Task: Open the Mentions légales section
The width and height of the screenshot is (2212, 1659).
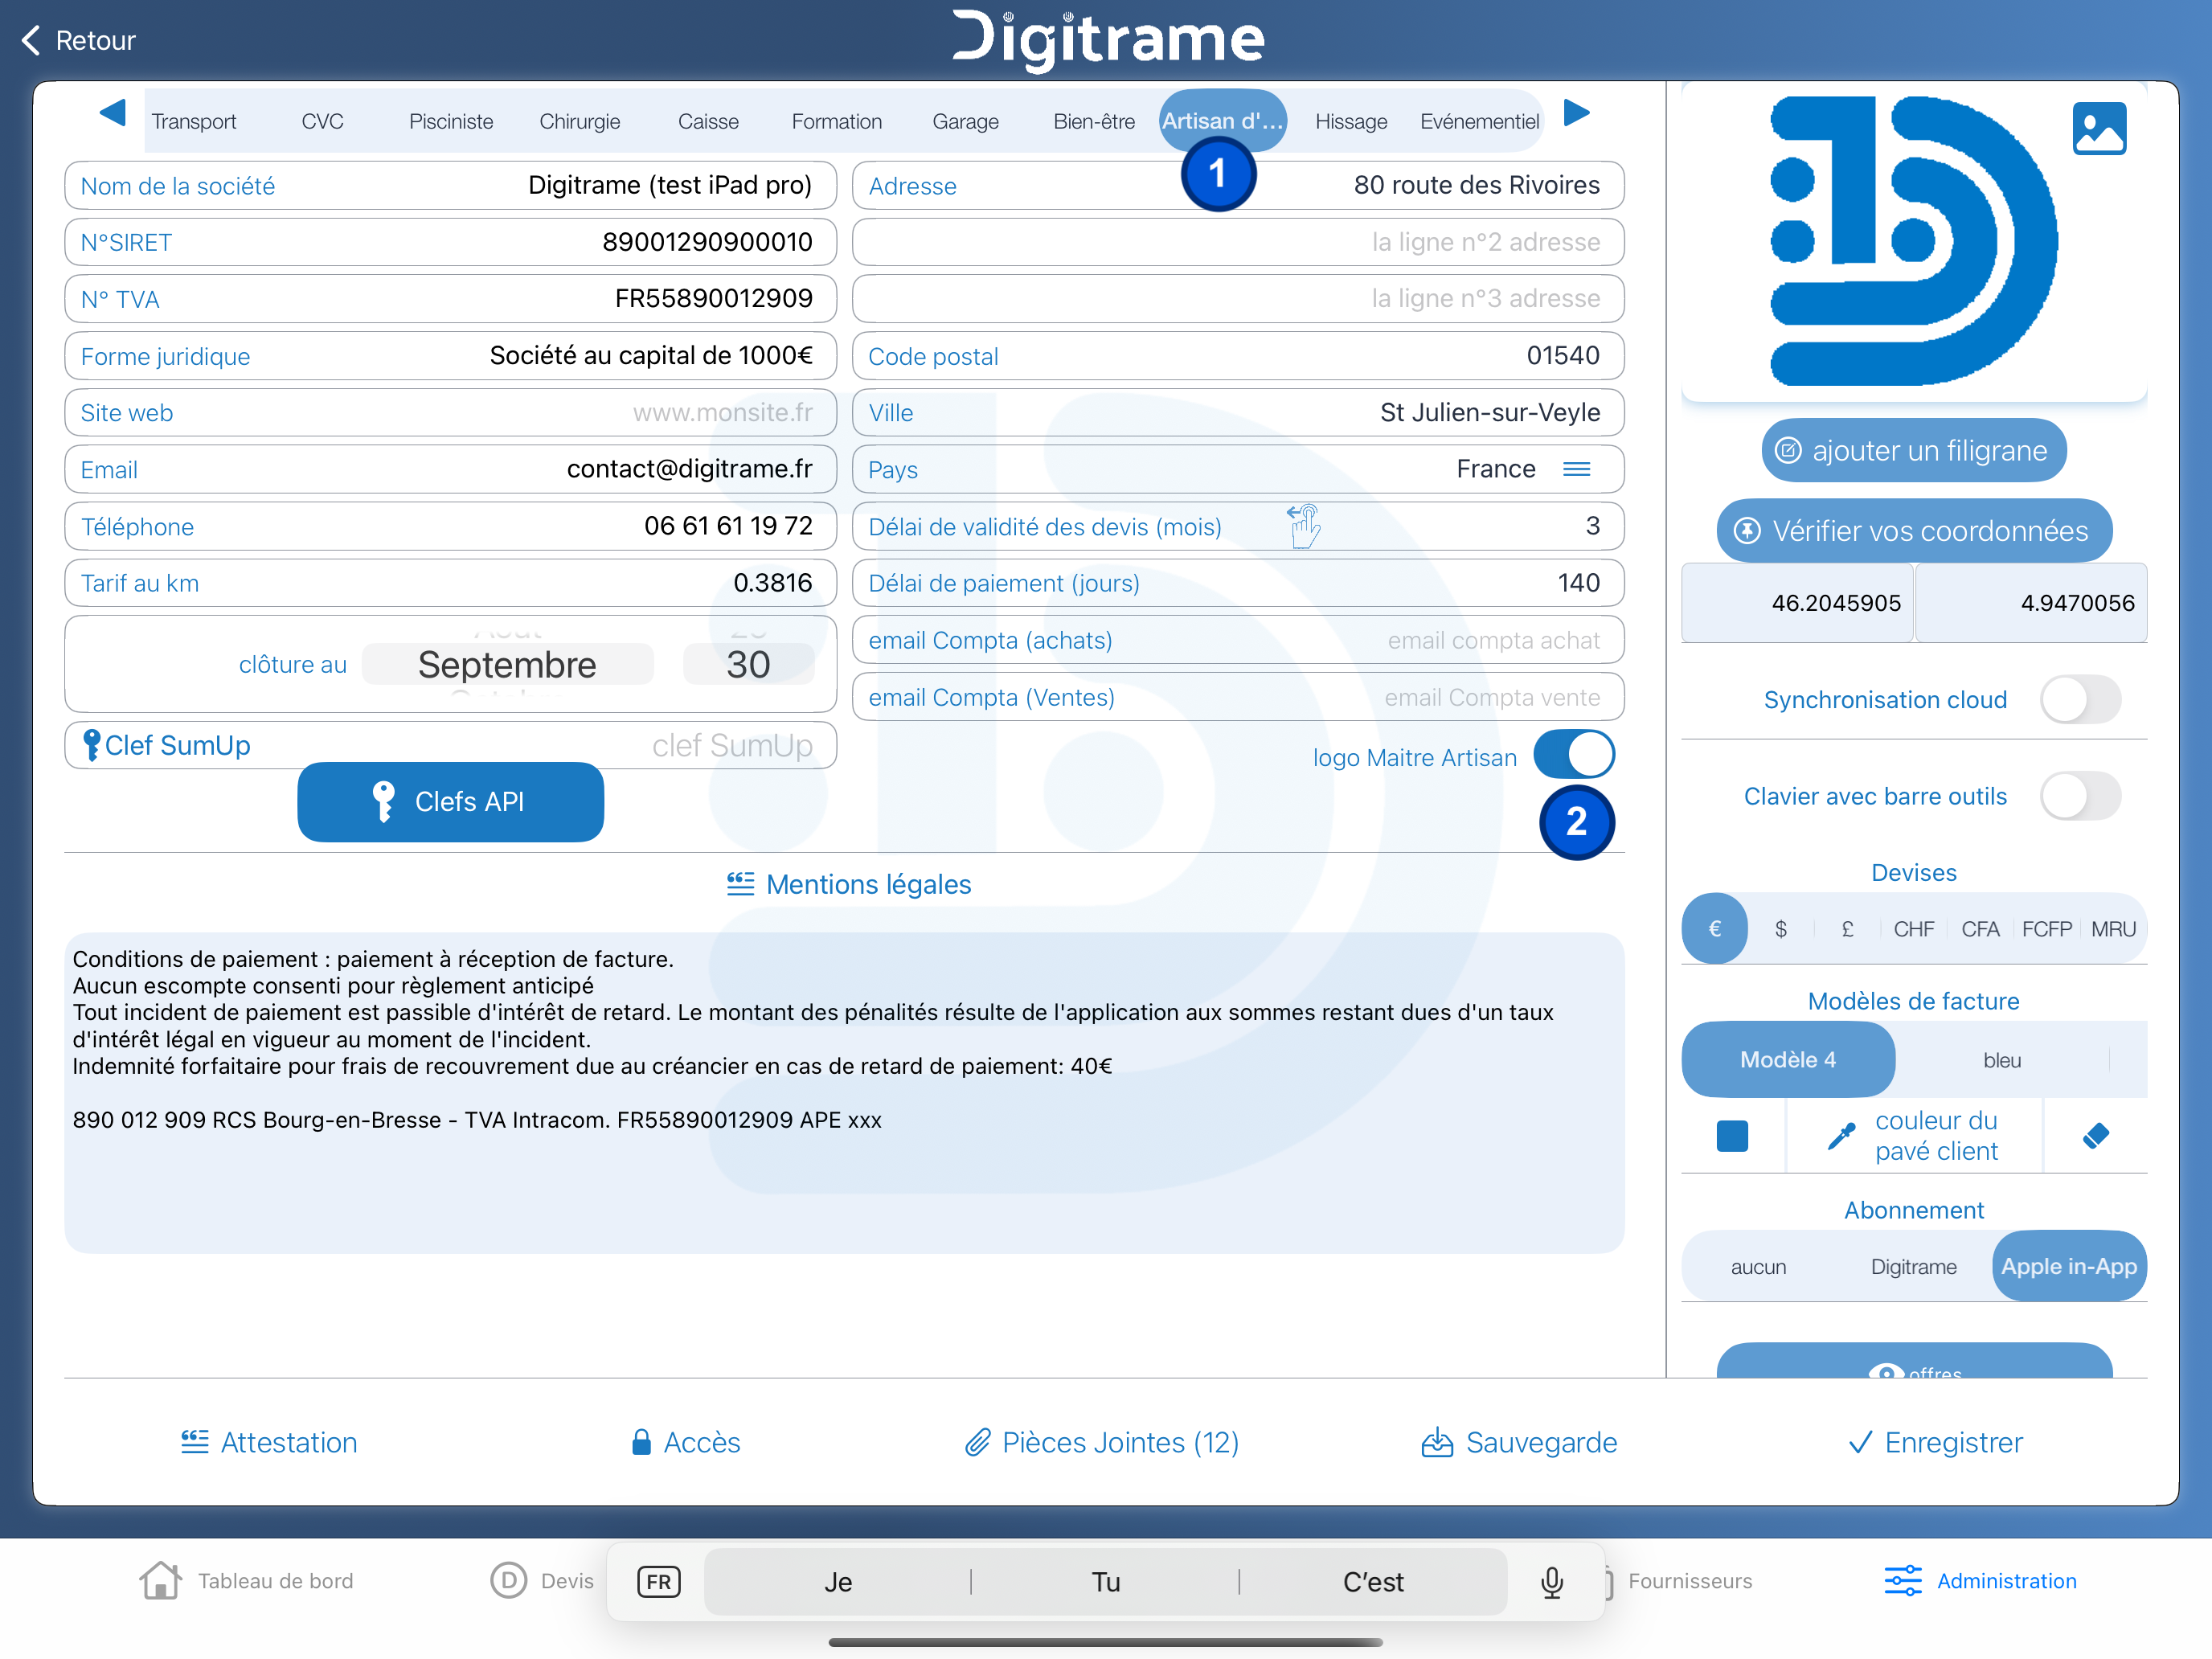Action: pyautogui.click(x=849, y=884)
